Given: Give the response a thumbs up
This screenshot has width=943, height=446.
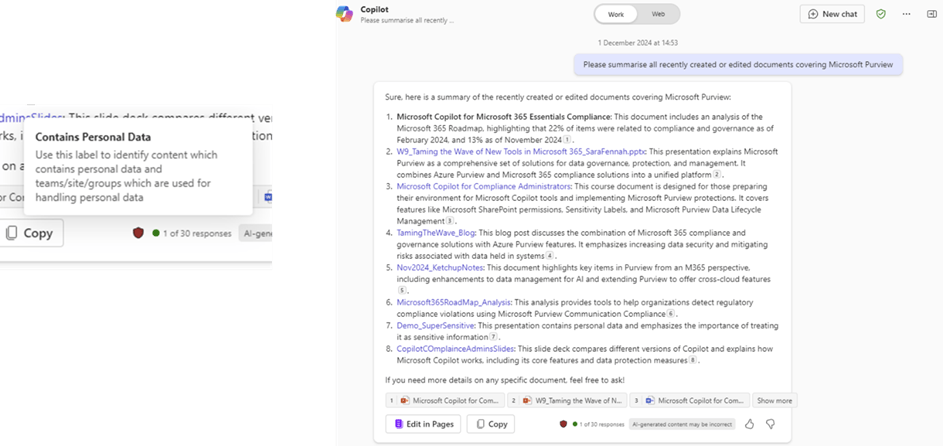Looking at the screenshot, I should tap(749, 424).
